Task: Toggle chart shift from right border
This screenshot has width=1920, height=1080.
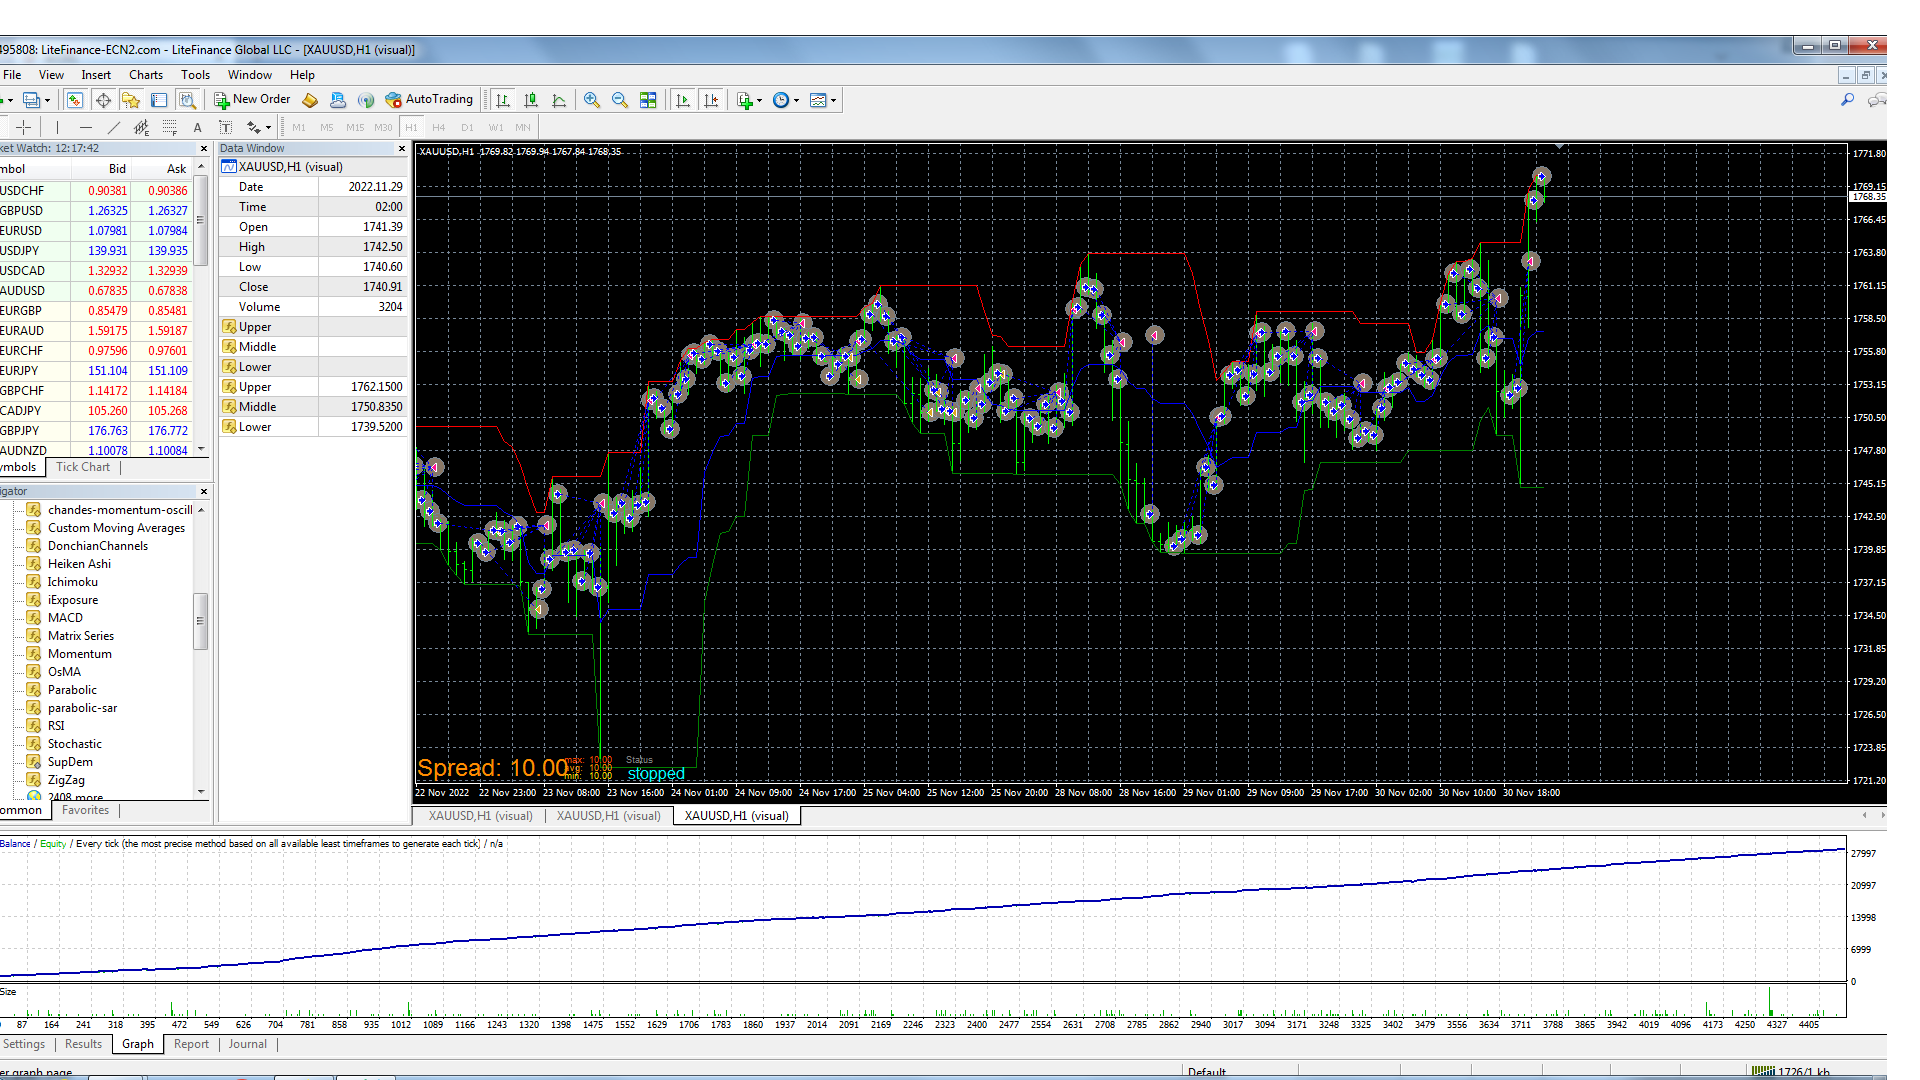Action: (x=711, y=100)
